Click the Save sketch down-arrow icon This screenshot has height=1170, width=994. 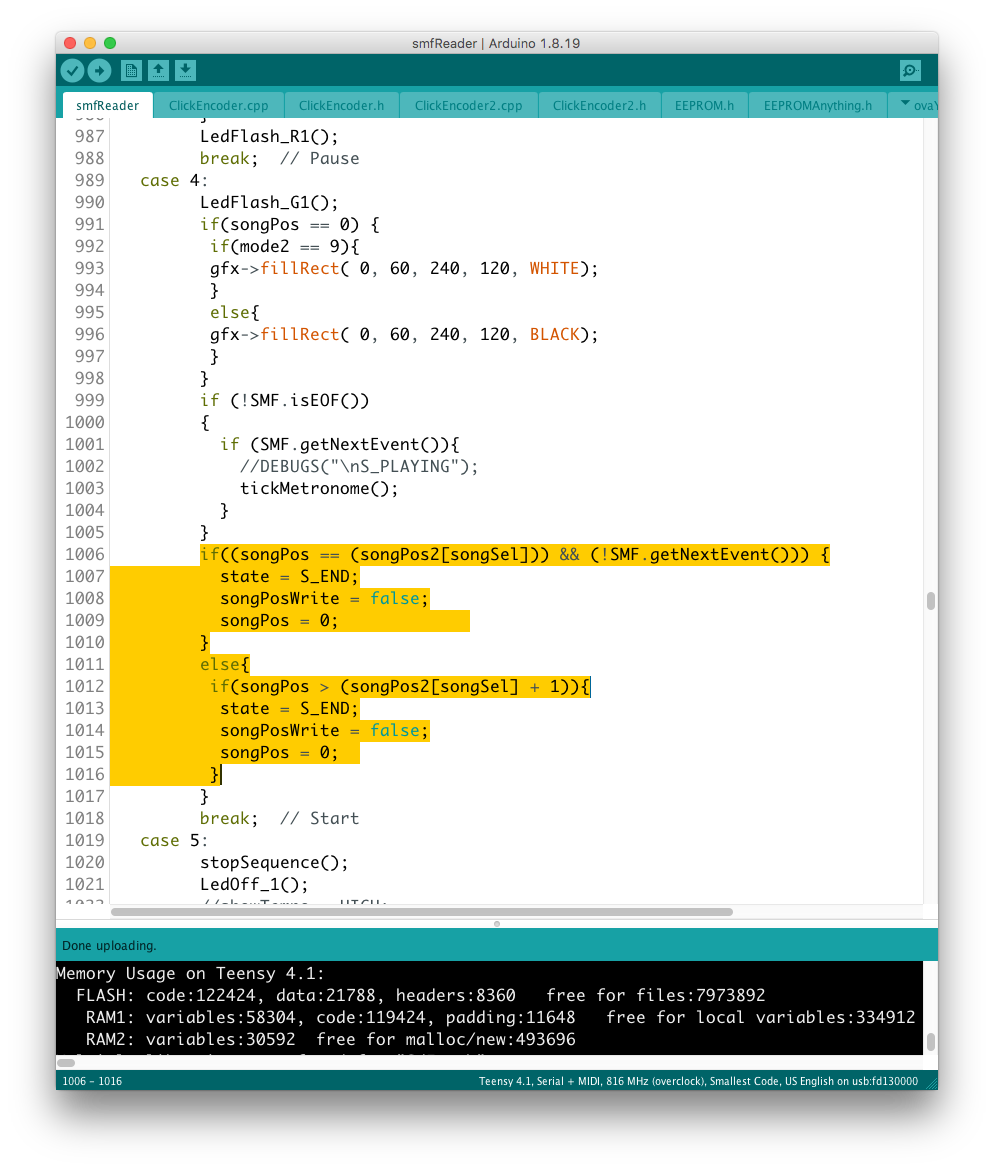[185, 70]
